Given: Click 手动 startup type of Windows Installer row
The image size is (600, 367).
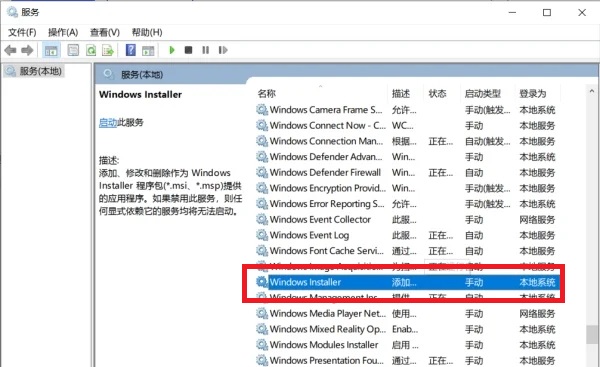Looking at the screenshot, I should coord(474,282).
